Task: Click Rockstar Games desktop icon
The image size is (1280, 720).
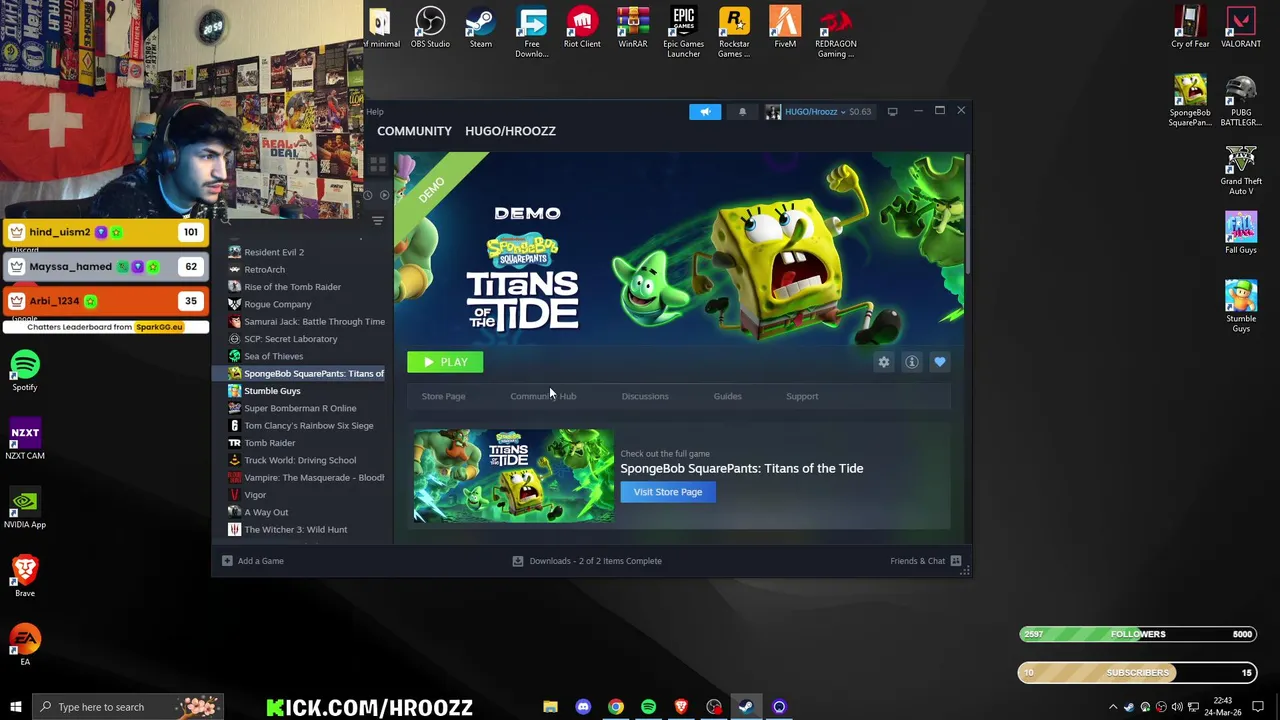Action: point(734,32)
